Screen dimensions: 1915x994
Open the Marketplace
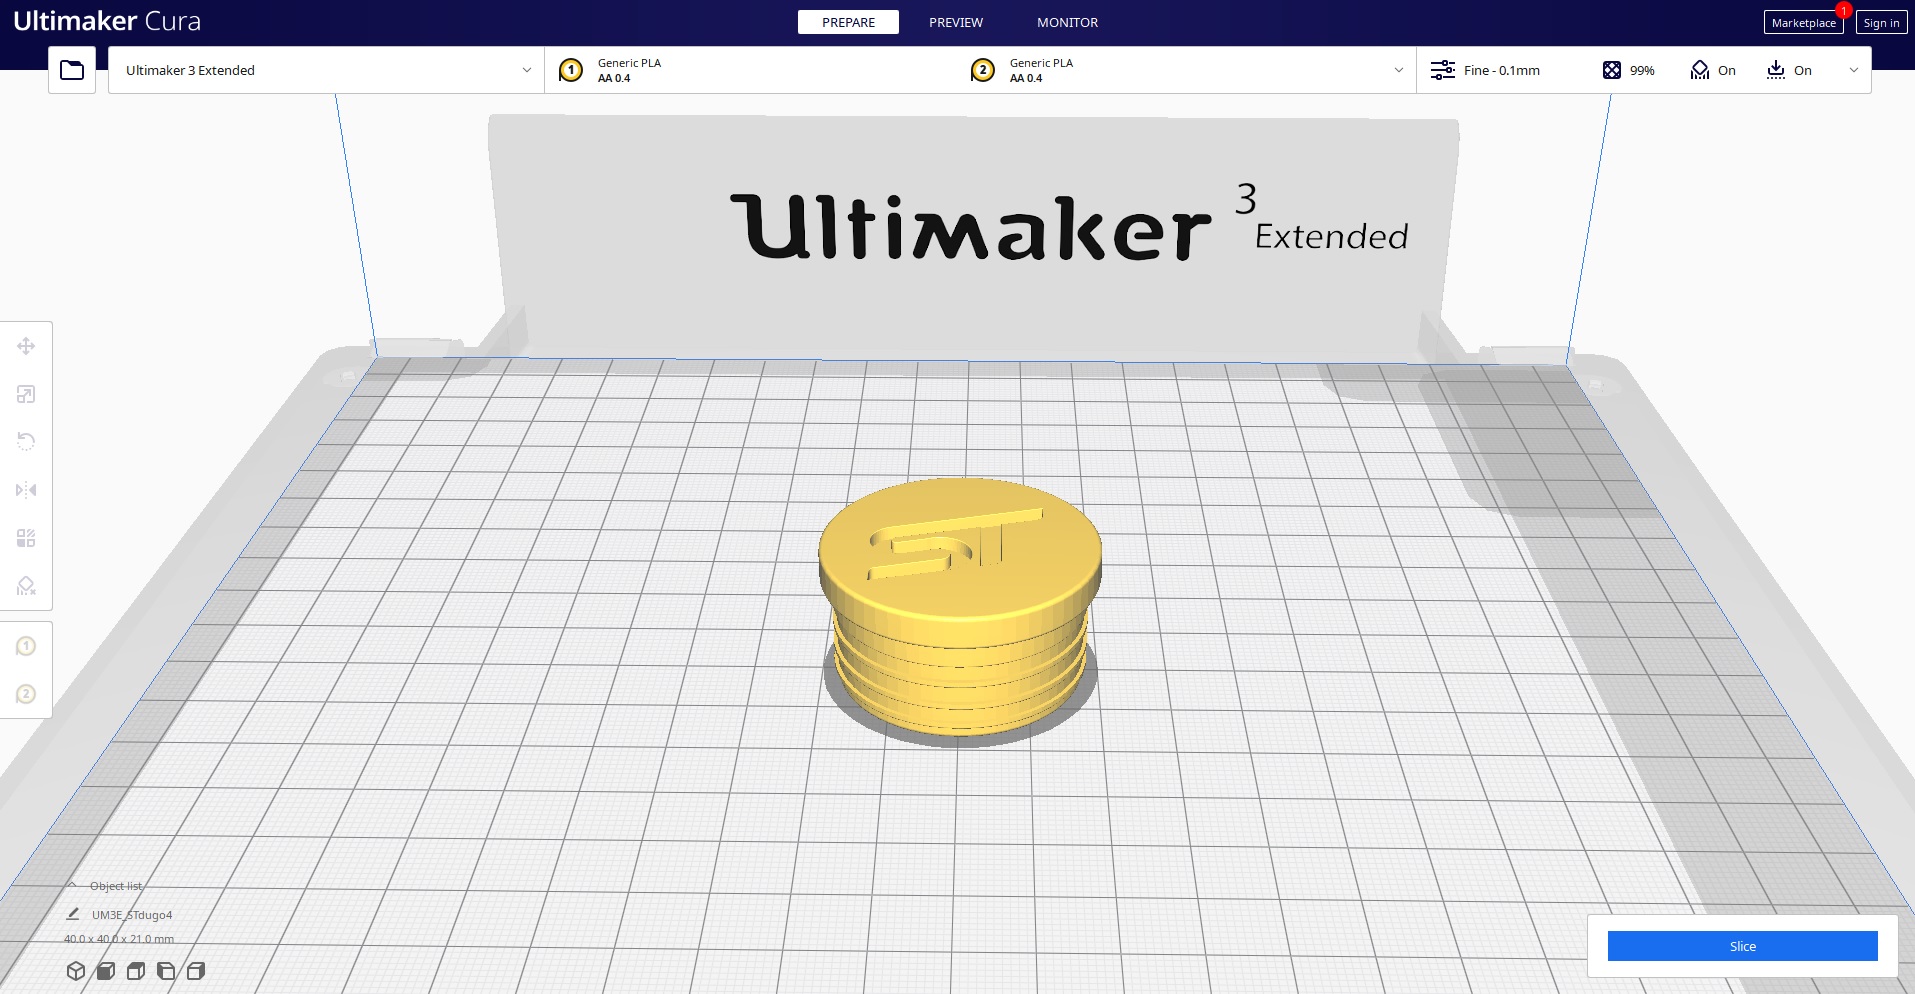(1803, 23)
